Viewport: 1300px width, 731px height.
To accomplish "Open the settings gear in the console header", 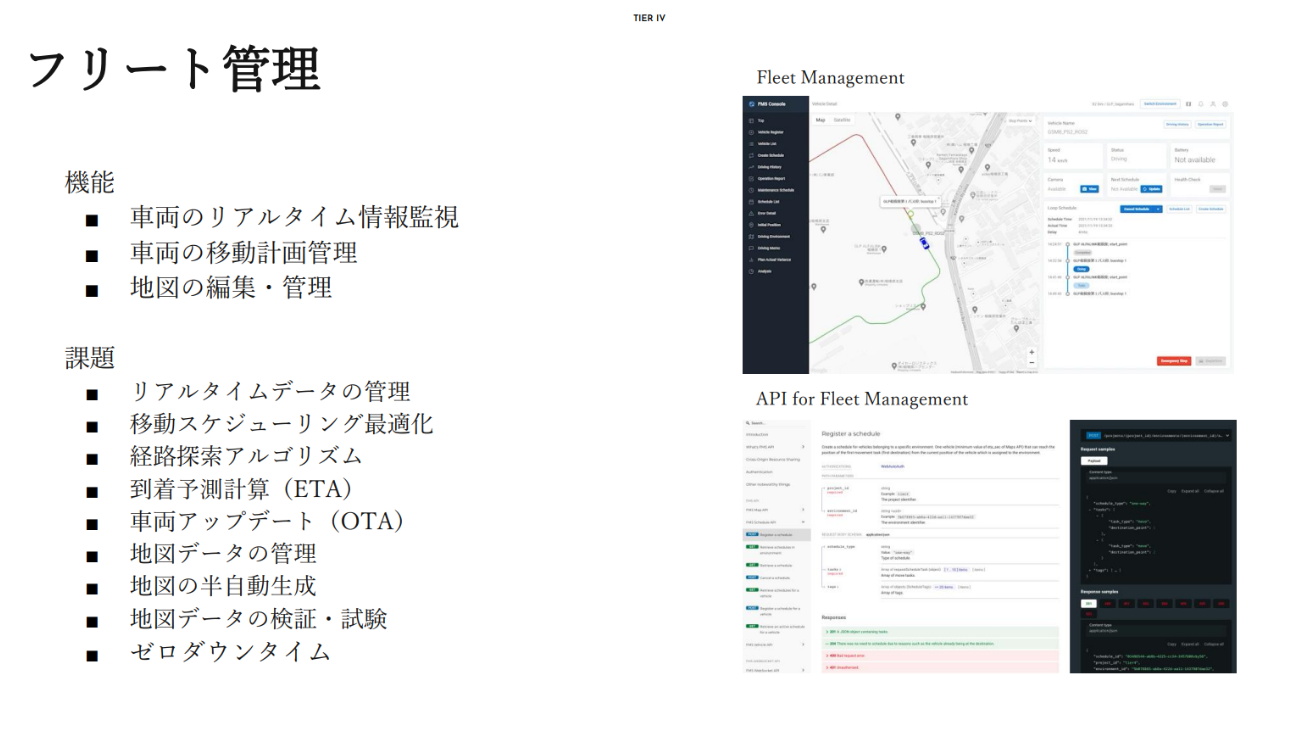I will click(1225, 104).
